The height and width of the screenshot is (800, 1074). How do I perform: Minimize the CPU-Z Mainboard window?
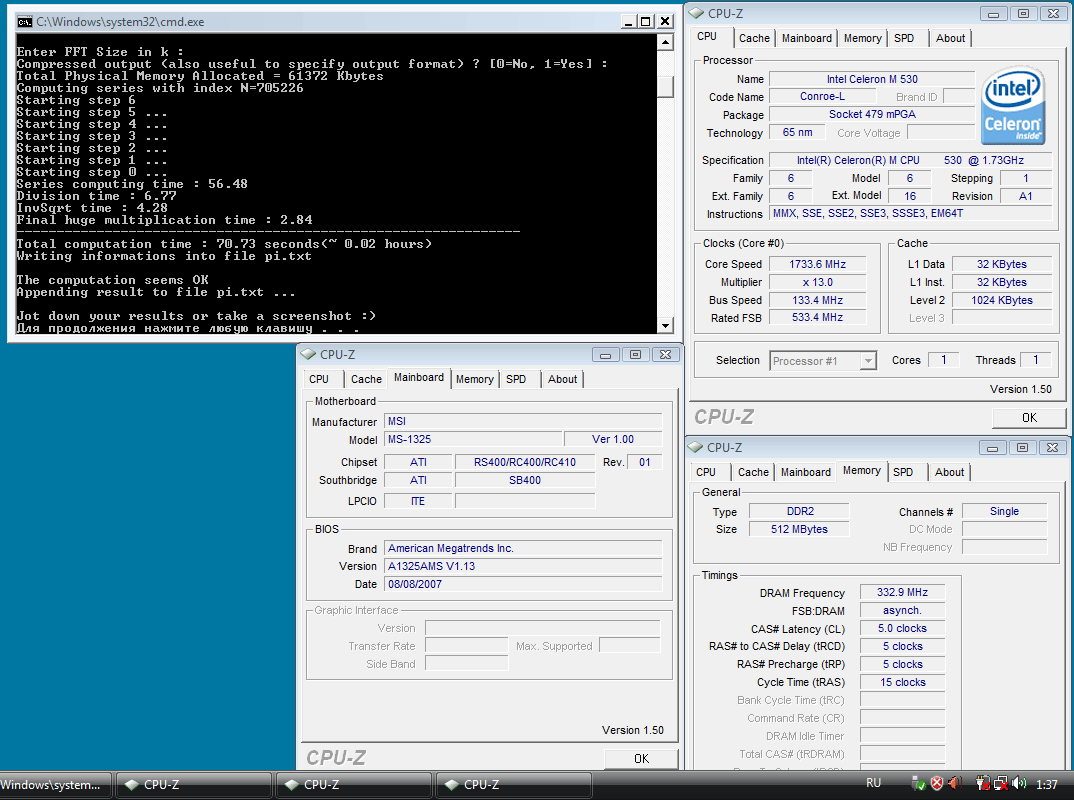(605, 355)
